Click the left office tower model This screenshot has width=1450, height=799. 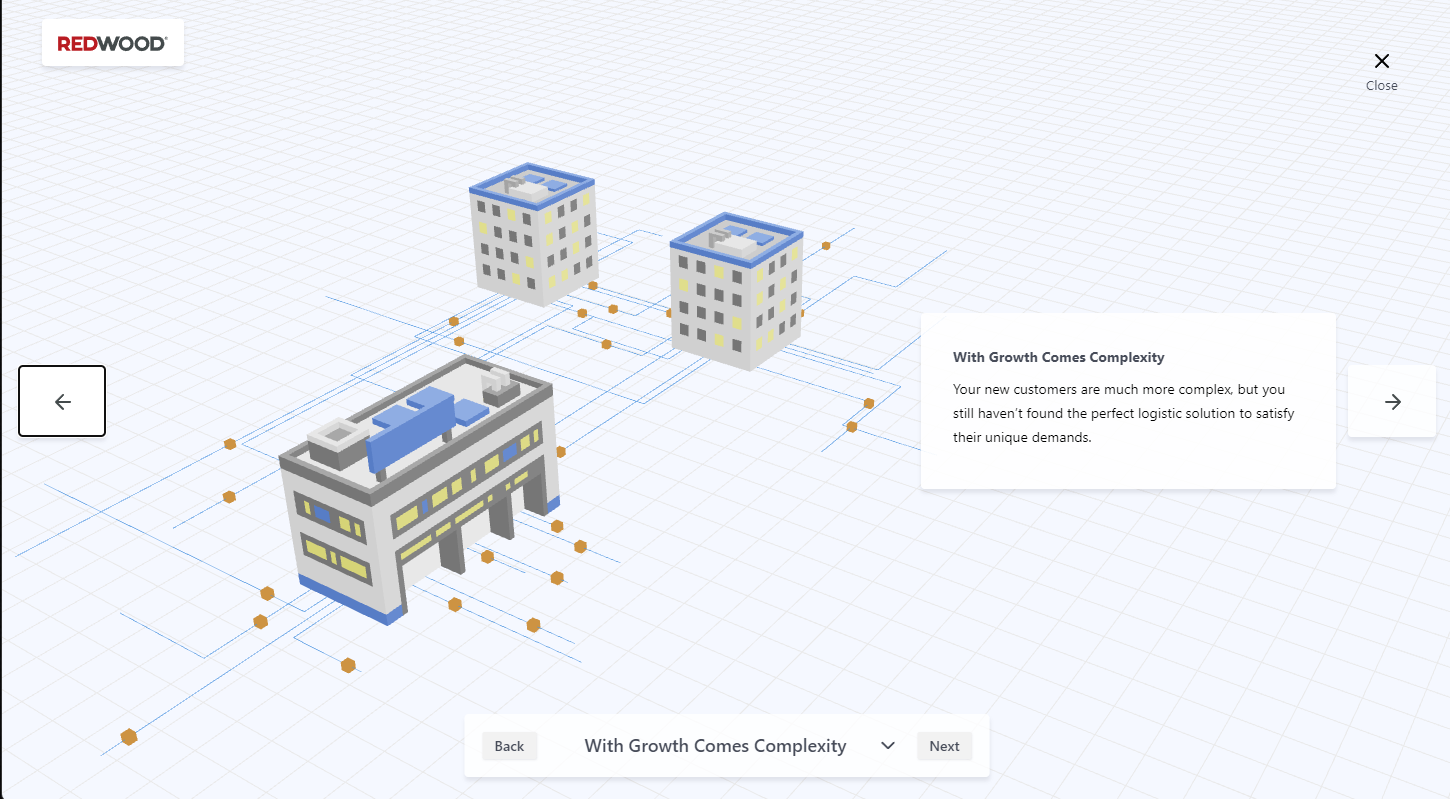point(534,235)
